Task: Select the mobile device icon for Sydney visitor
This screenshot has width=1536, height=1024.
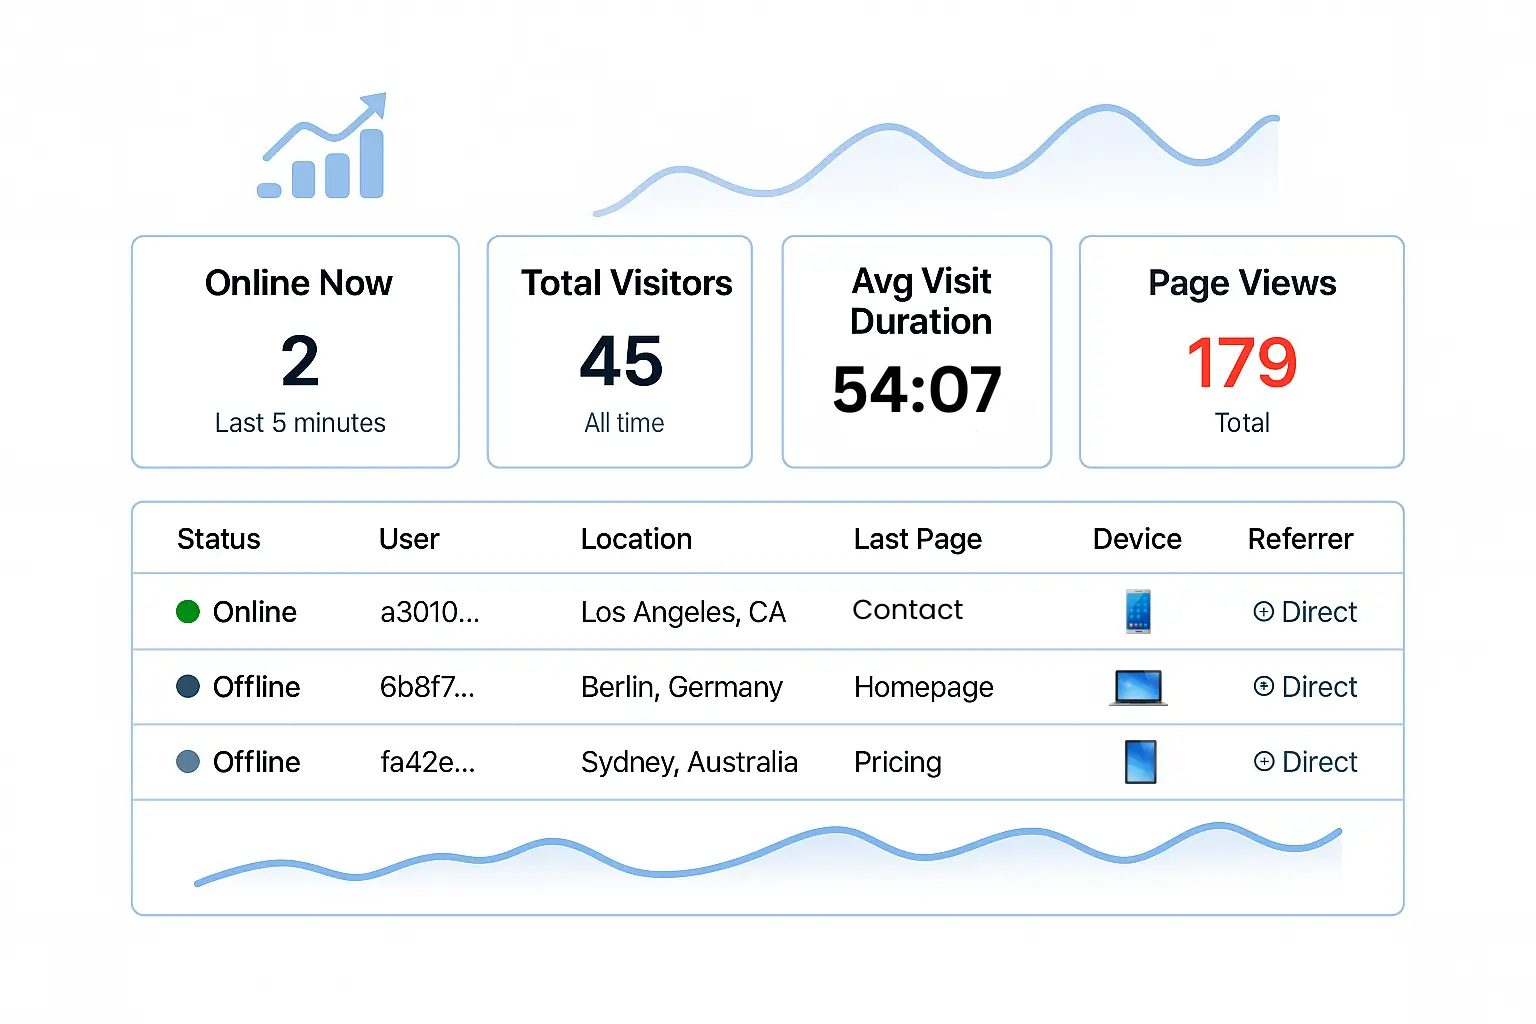Action: (1140, 762)
